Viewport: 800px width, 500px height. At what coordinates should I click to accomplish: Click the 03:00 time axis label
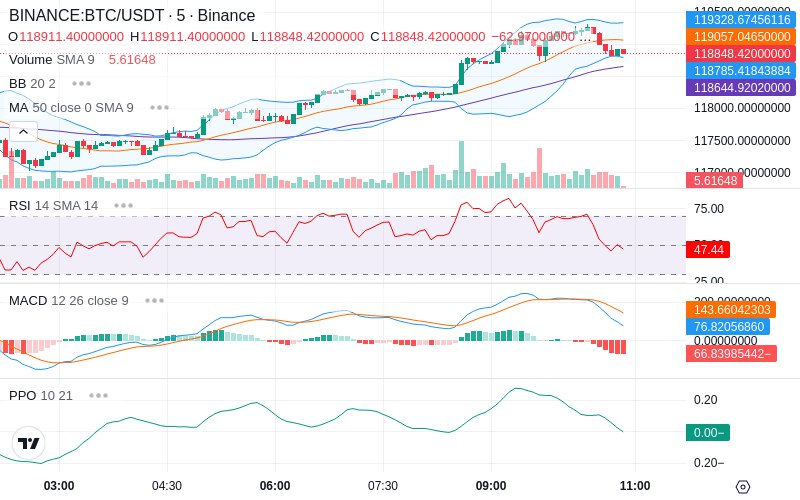tap(59, 486)
